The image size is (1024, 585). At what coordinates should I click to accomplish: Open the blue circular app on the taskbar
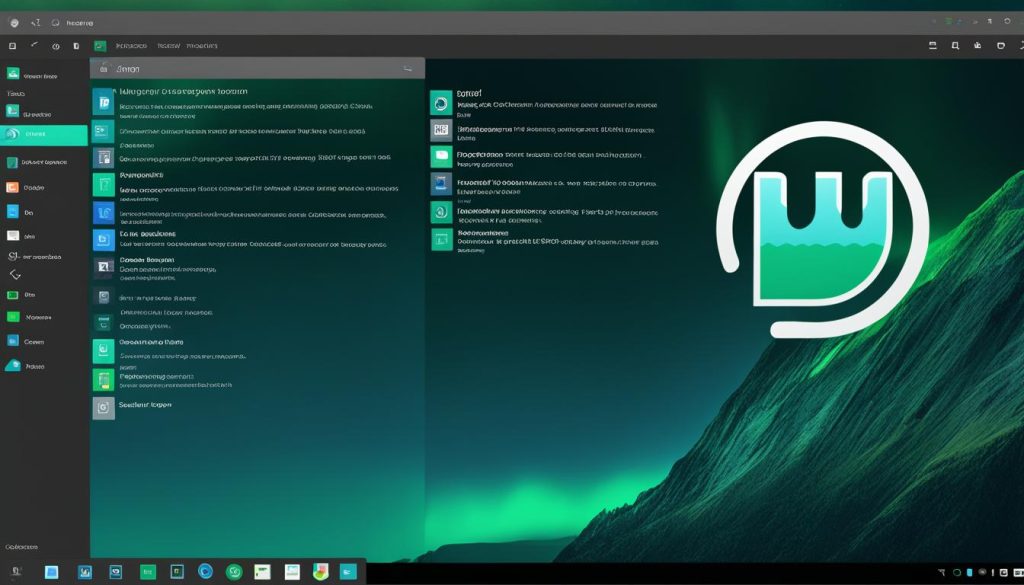(x=205, y=572)
